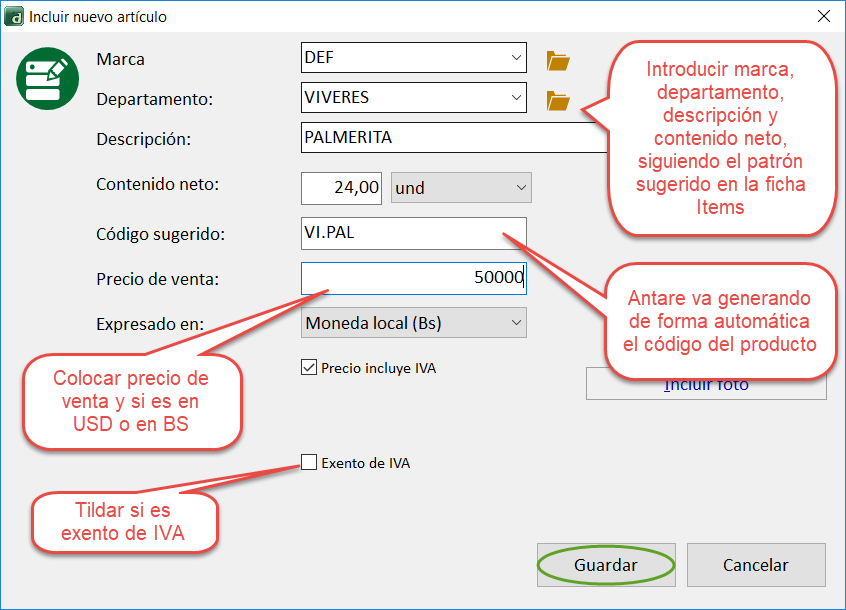Close the Incluir nuevo artículo dialog

824,17
